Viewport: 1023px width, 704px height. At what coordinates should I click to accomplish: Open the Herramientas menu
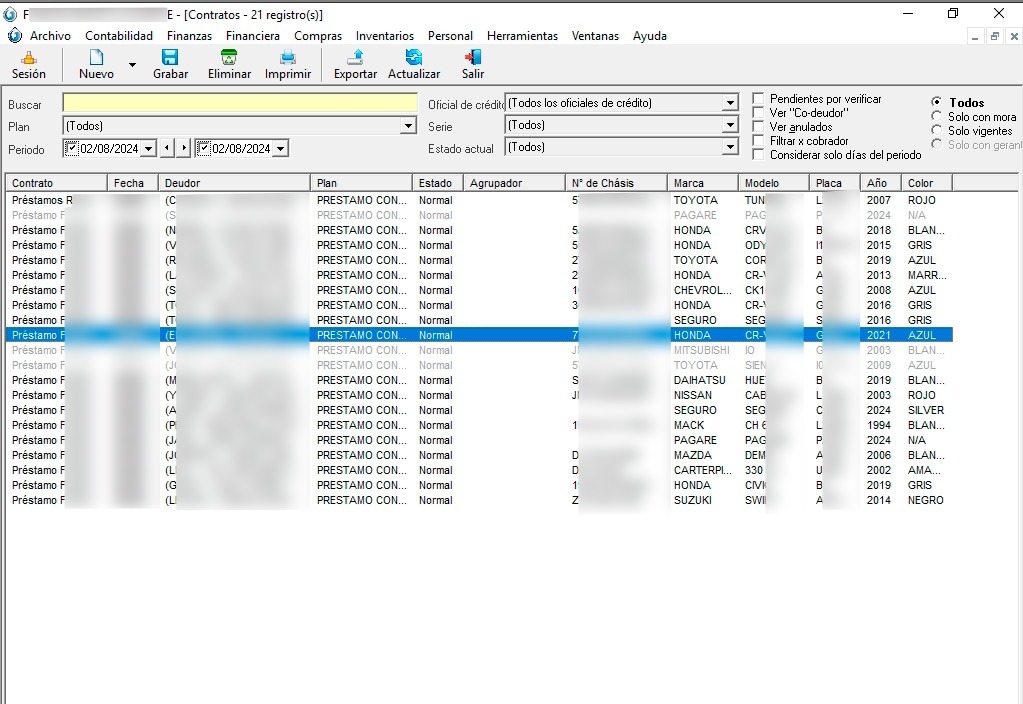click(522, 36)
